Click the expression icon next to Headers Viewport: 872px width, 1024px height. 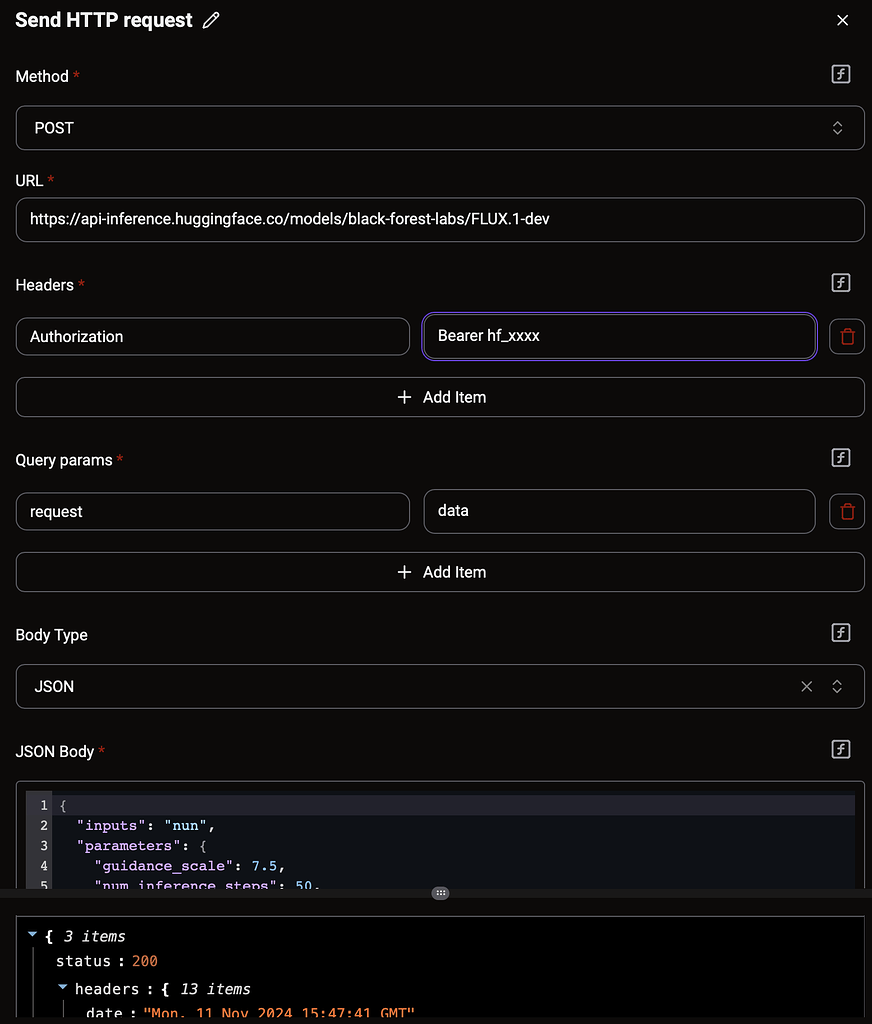coord(840,283)
